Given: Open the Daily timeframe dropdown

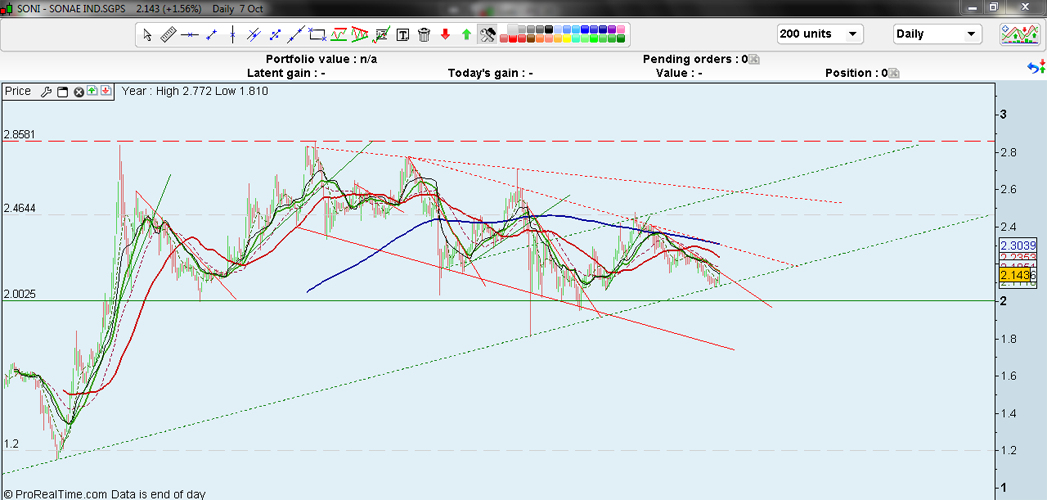Looking at the screenshot, I should [937, 34].
